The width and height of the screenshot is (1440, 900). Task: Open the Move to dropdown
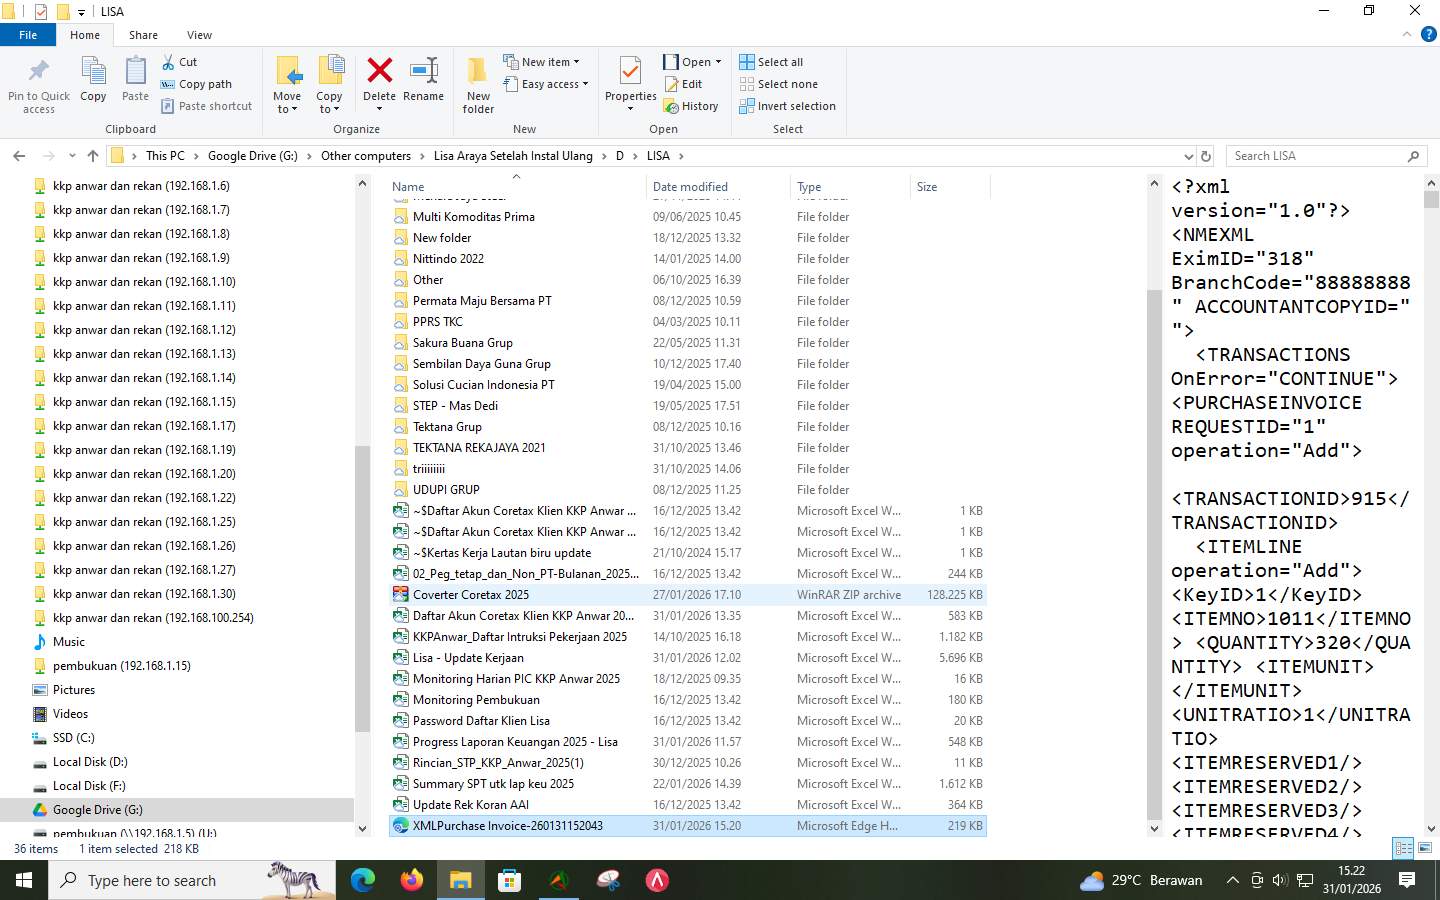point(287,84)
